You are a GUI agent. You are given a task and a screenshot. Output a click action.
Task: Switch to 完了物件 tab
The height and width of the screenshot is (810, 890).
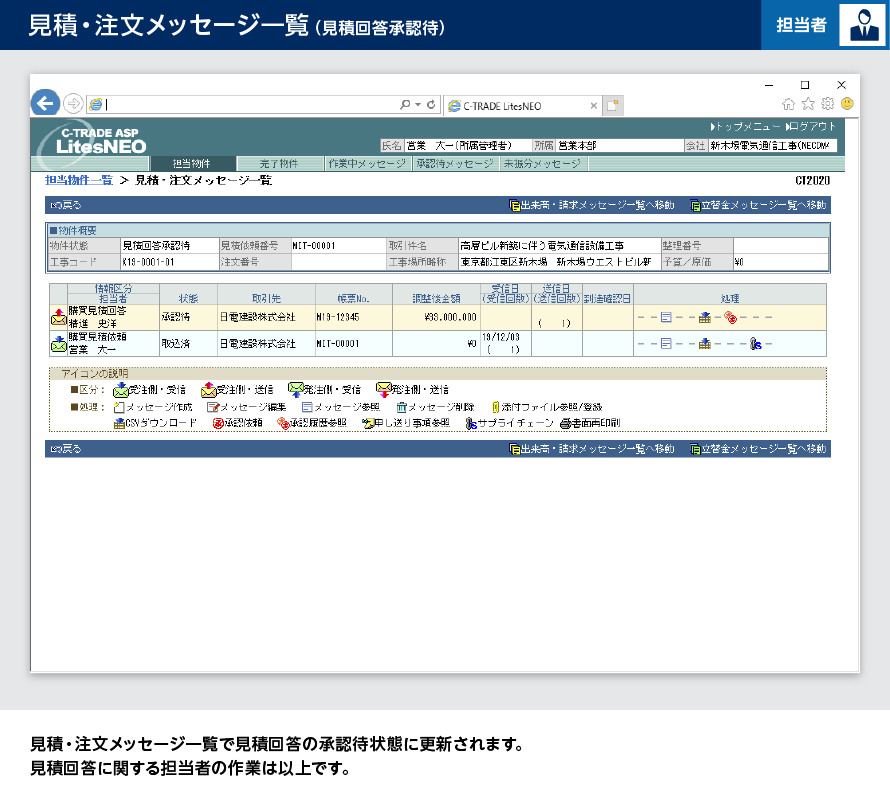click(279, 164)
